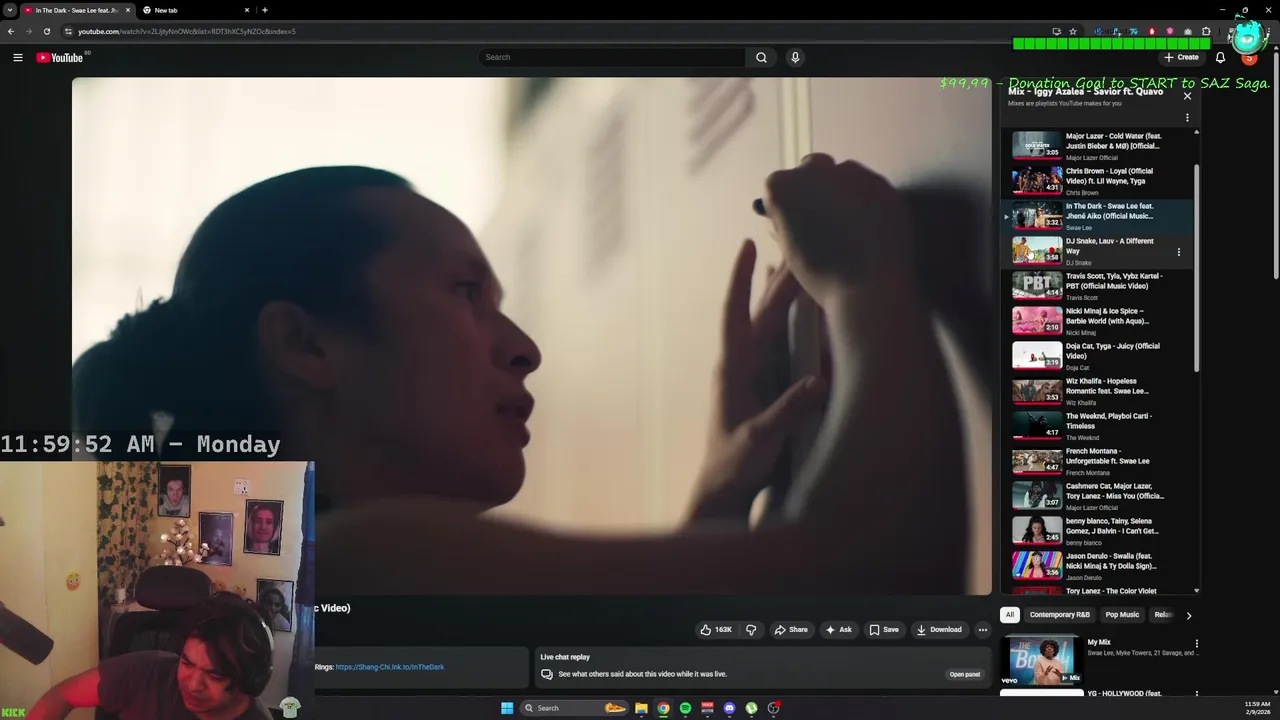Play Major Lazer - Cold Water from playlist
Screen dimensions: 1280x720
1098,146
